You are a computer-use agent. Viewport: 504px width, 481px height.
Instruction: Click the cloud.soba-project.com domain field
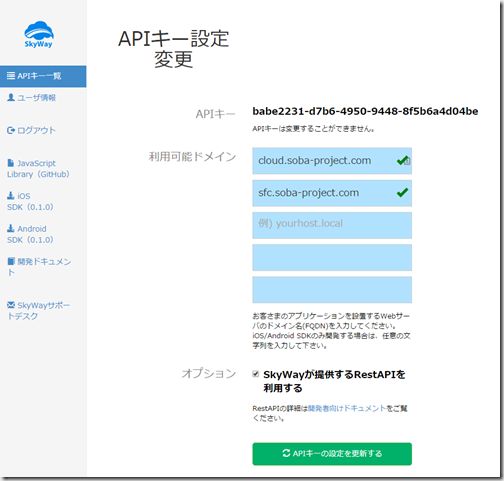(332, 161)
